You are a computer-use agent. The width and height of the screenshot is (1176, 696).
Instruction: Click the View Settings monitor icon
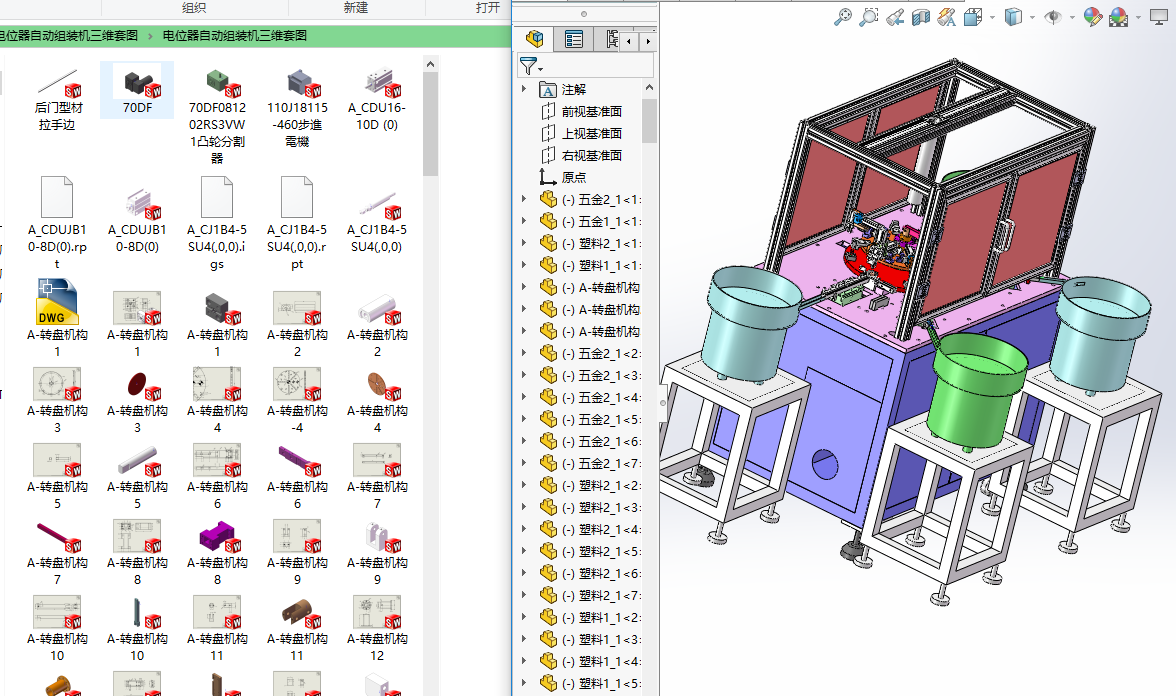1159,16
